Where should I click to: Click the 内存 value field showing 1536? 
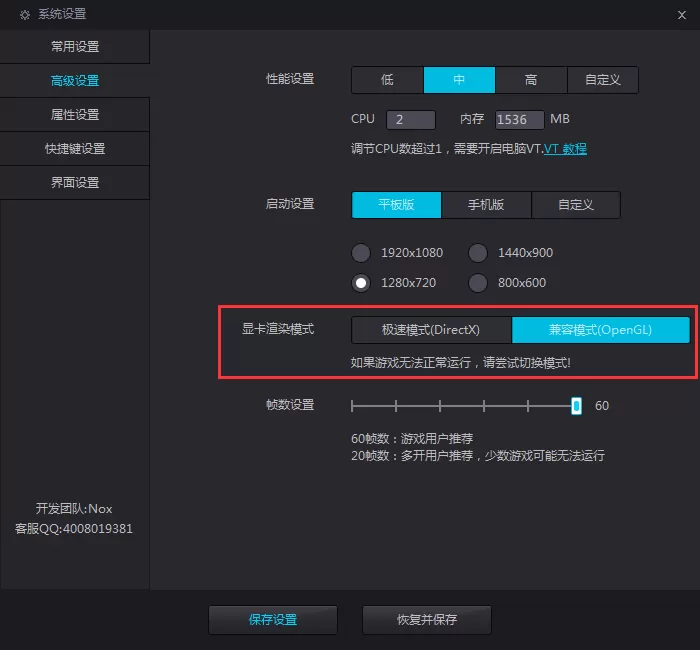click(x=520, y=120)
